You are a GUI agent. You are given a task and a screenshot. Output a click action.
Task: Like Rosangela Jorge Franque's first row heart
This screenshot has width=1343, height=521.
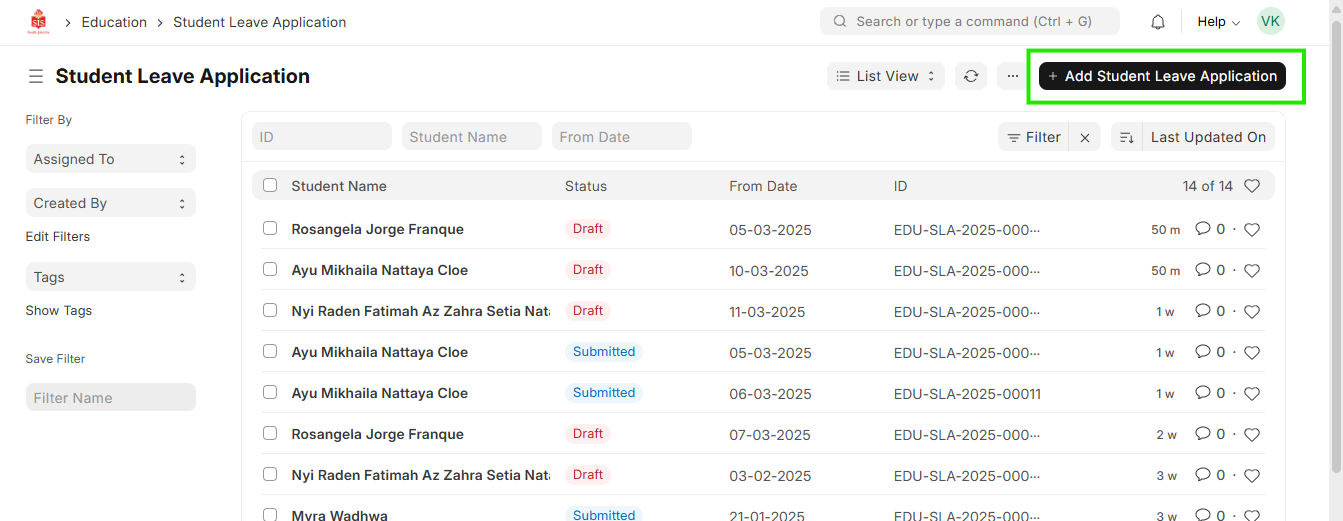1251,230
